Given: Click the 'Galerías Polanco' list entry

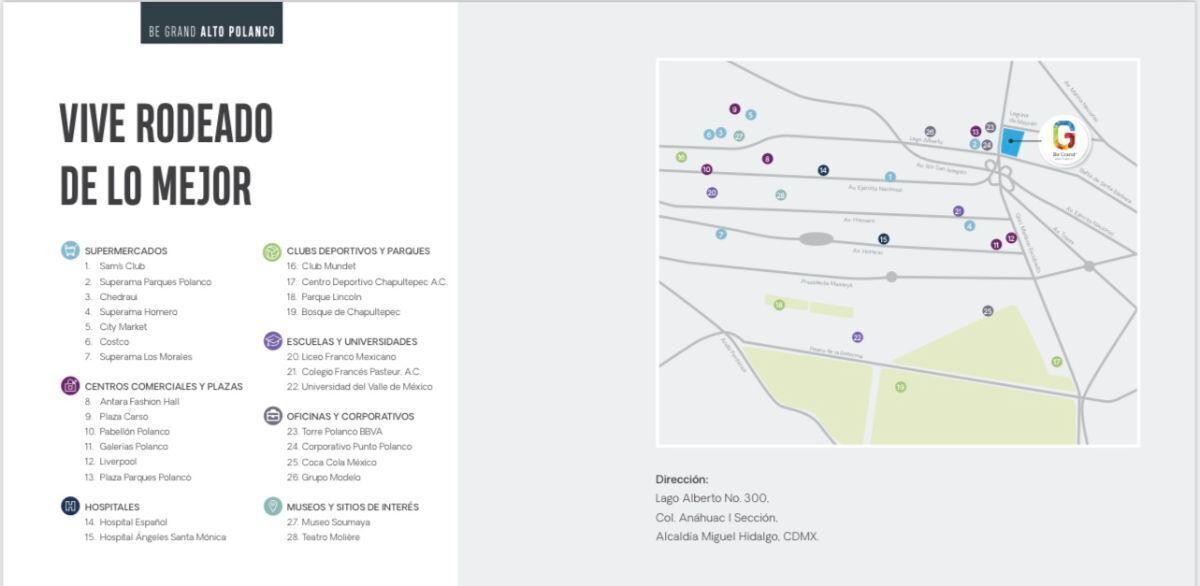Looking at the screenshot, I should point(126,447).
